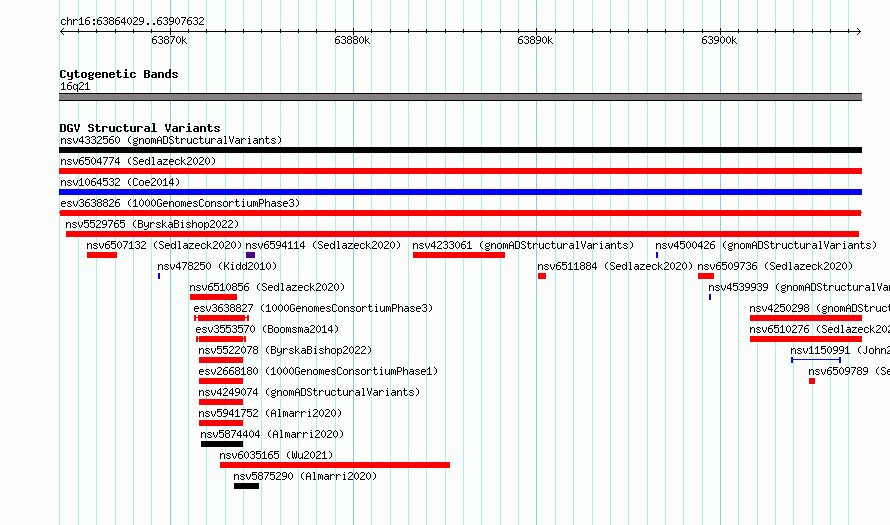The height and width of the screenshot is (525, 890).
Task: Click the gray 16q21 cytogenetic band
Action: 460,97
